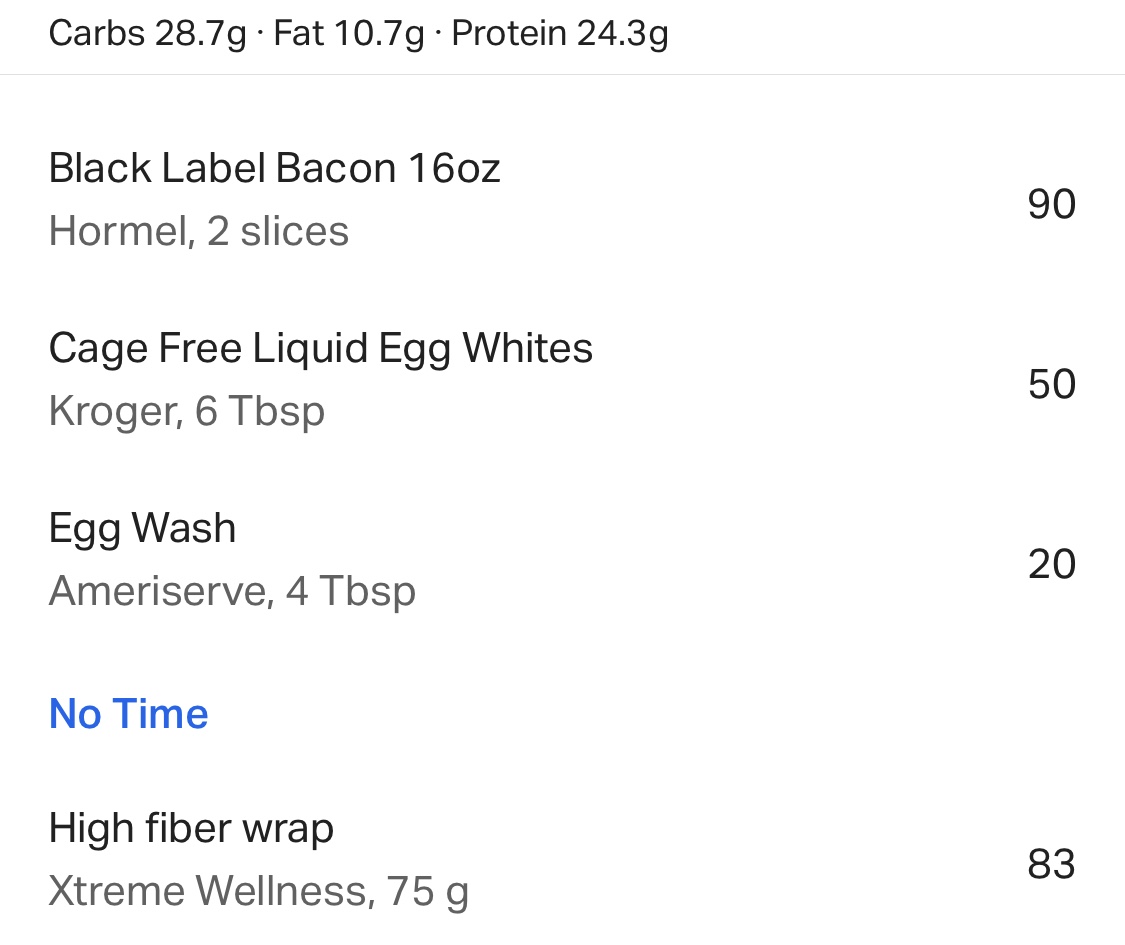The height and width of the screenshot is (945, 1125).
Task: Tap the 50 calorie value for egg whites
Action: [1051, 384]
